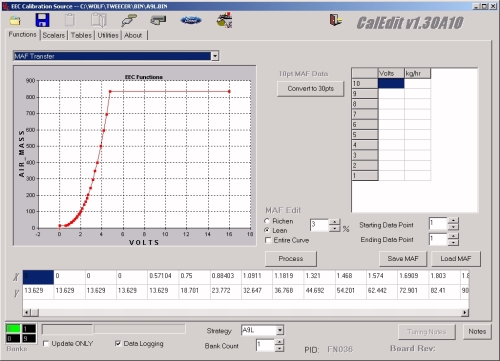Click the app icon in title bar

pos(6,6)
